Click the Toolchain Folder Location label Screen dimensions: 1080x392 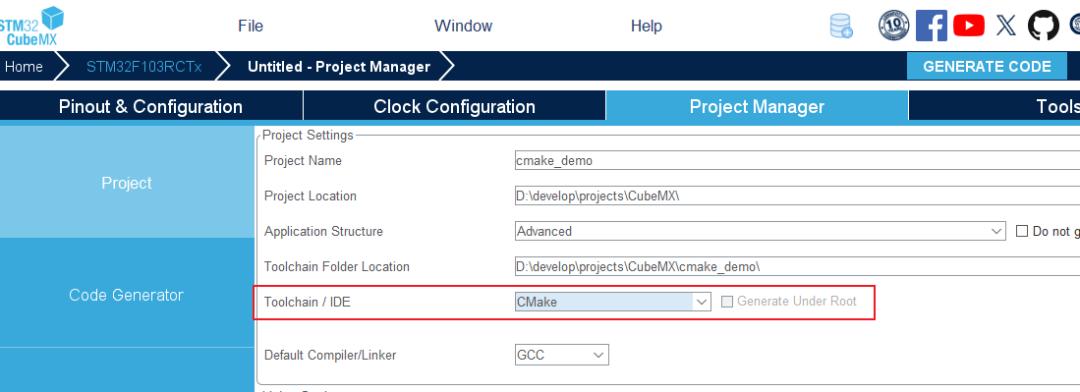[x=337, y=267]
